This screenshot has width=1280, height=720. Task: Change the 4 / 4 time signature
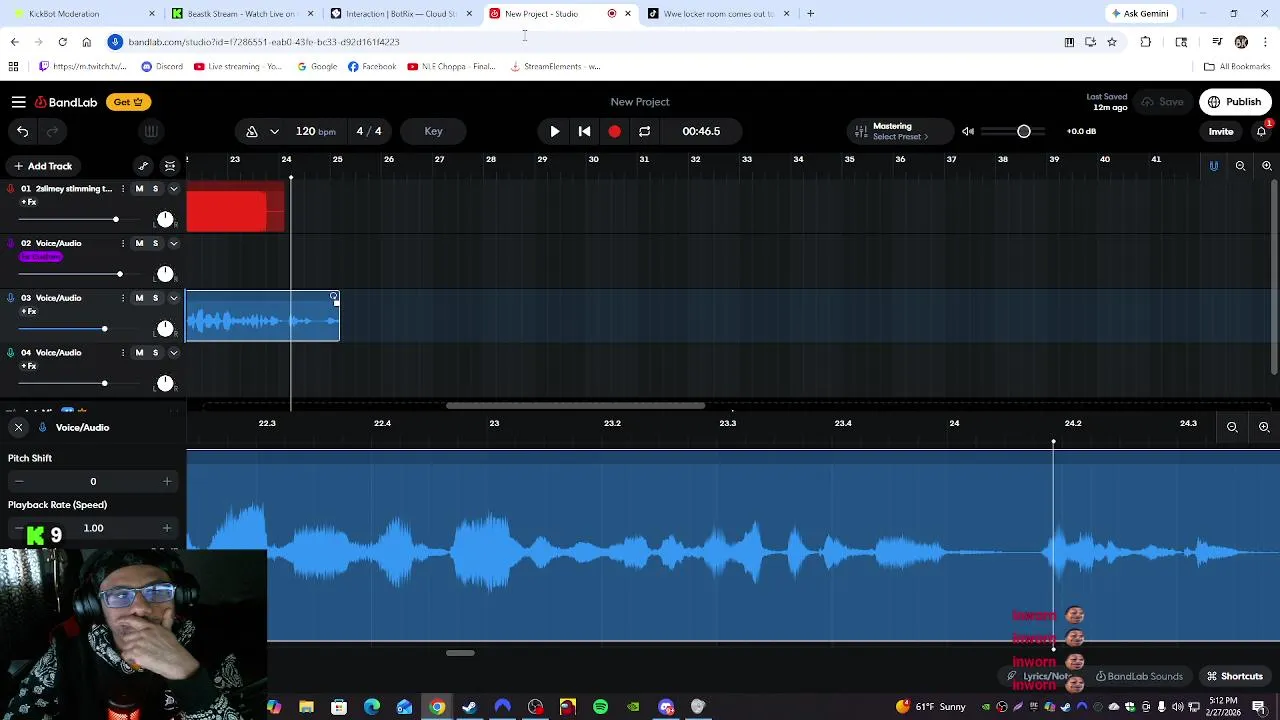click(x=369, y=131)
